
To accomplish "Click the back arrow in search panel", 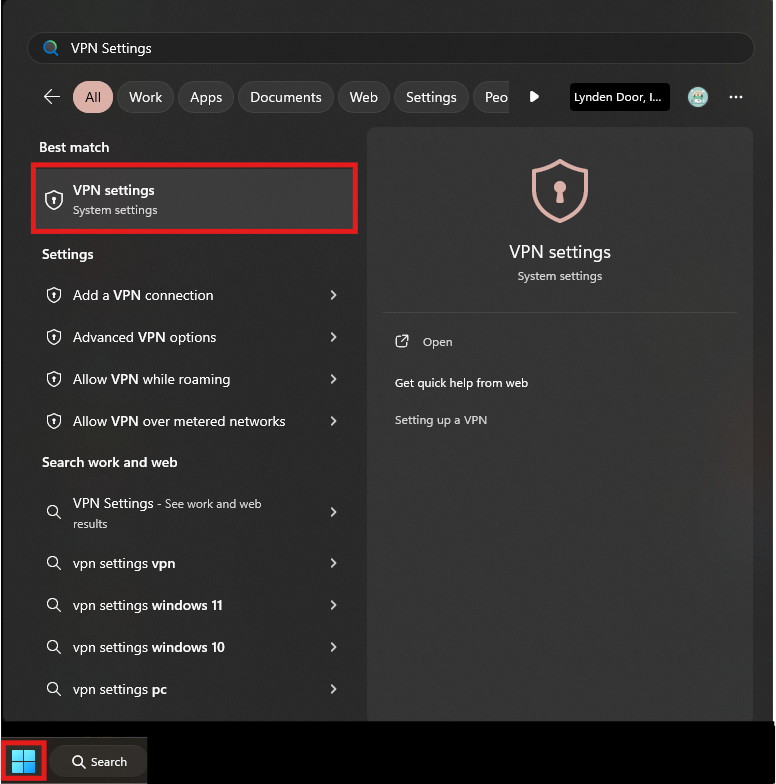I will point(52,97).
